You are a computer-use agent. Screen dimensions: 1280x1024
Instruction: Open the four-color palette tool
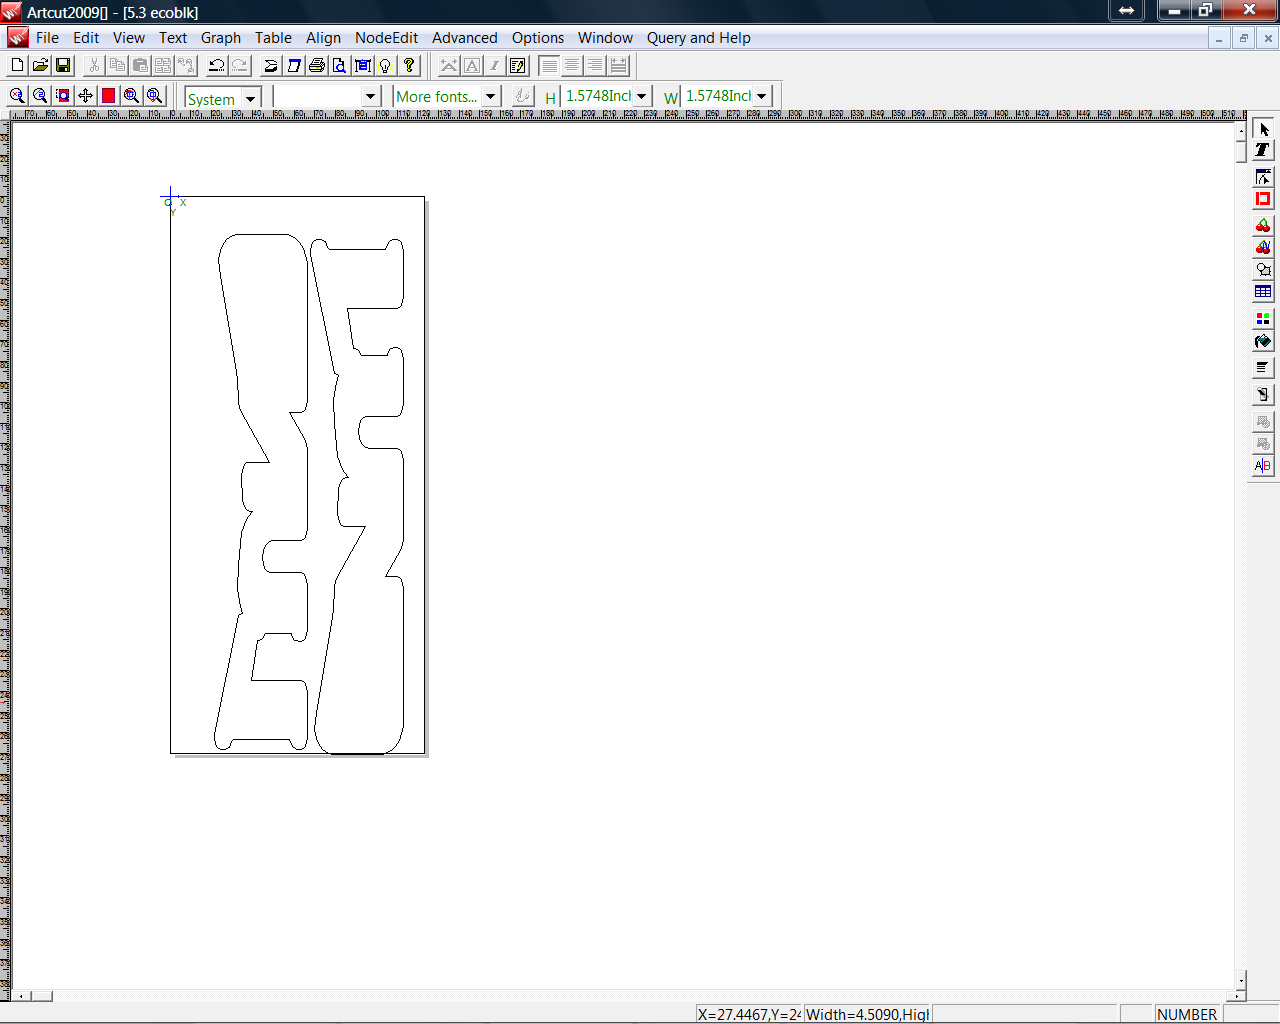coord(1263,319)
